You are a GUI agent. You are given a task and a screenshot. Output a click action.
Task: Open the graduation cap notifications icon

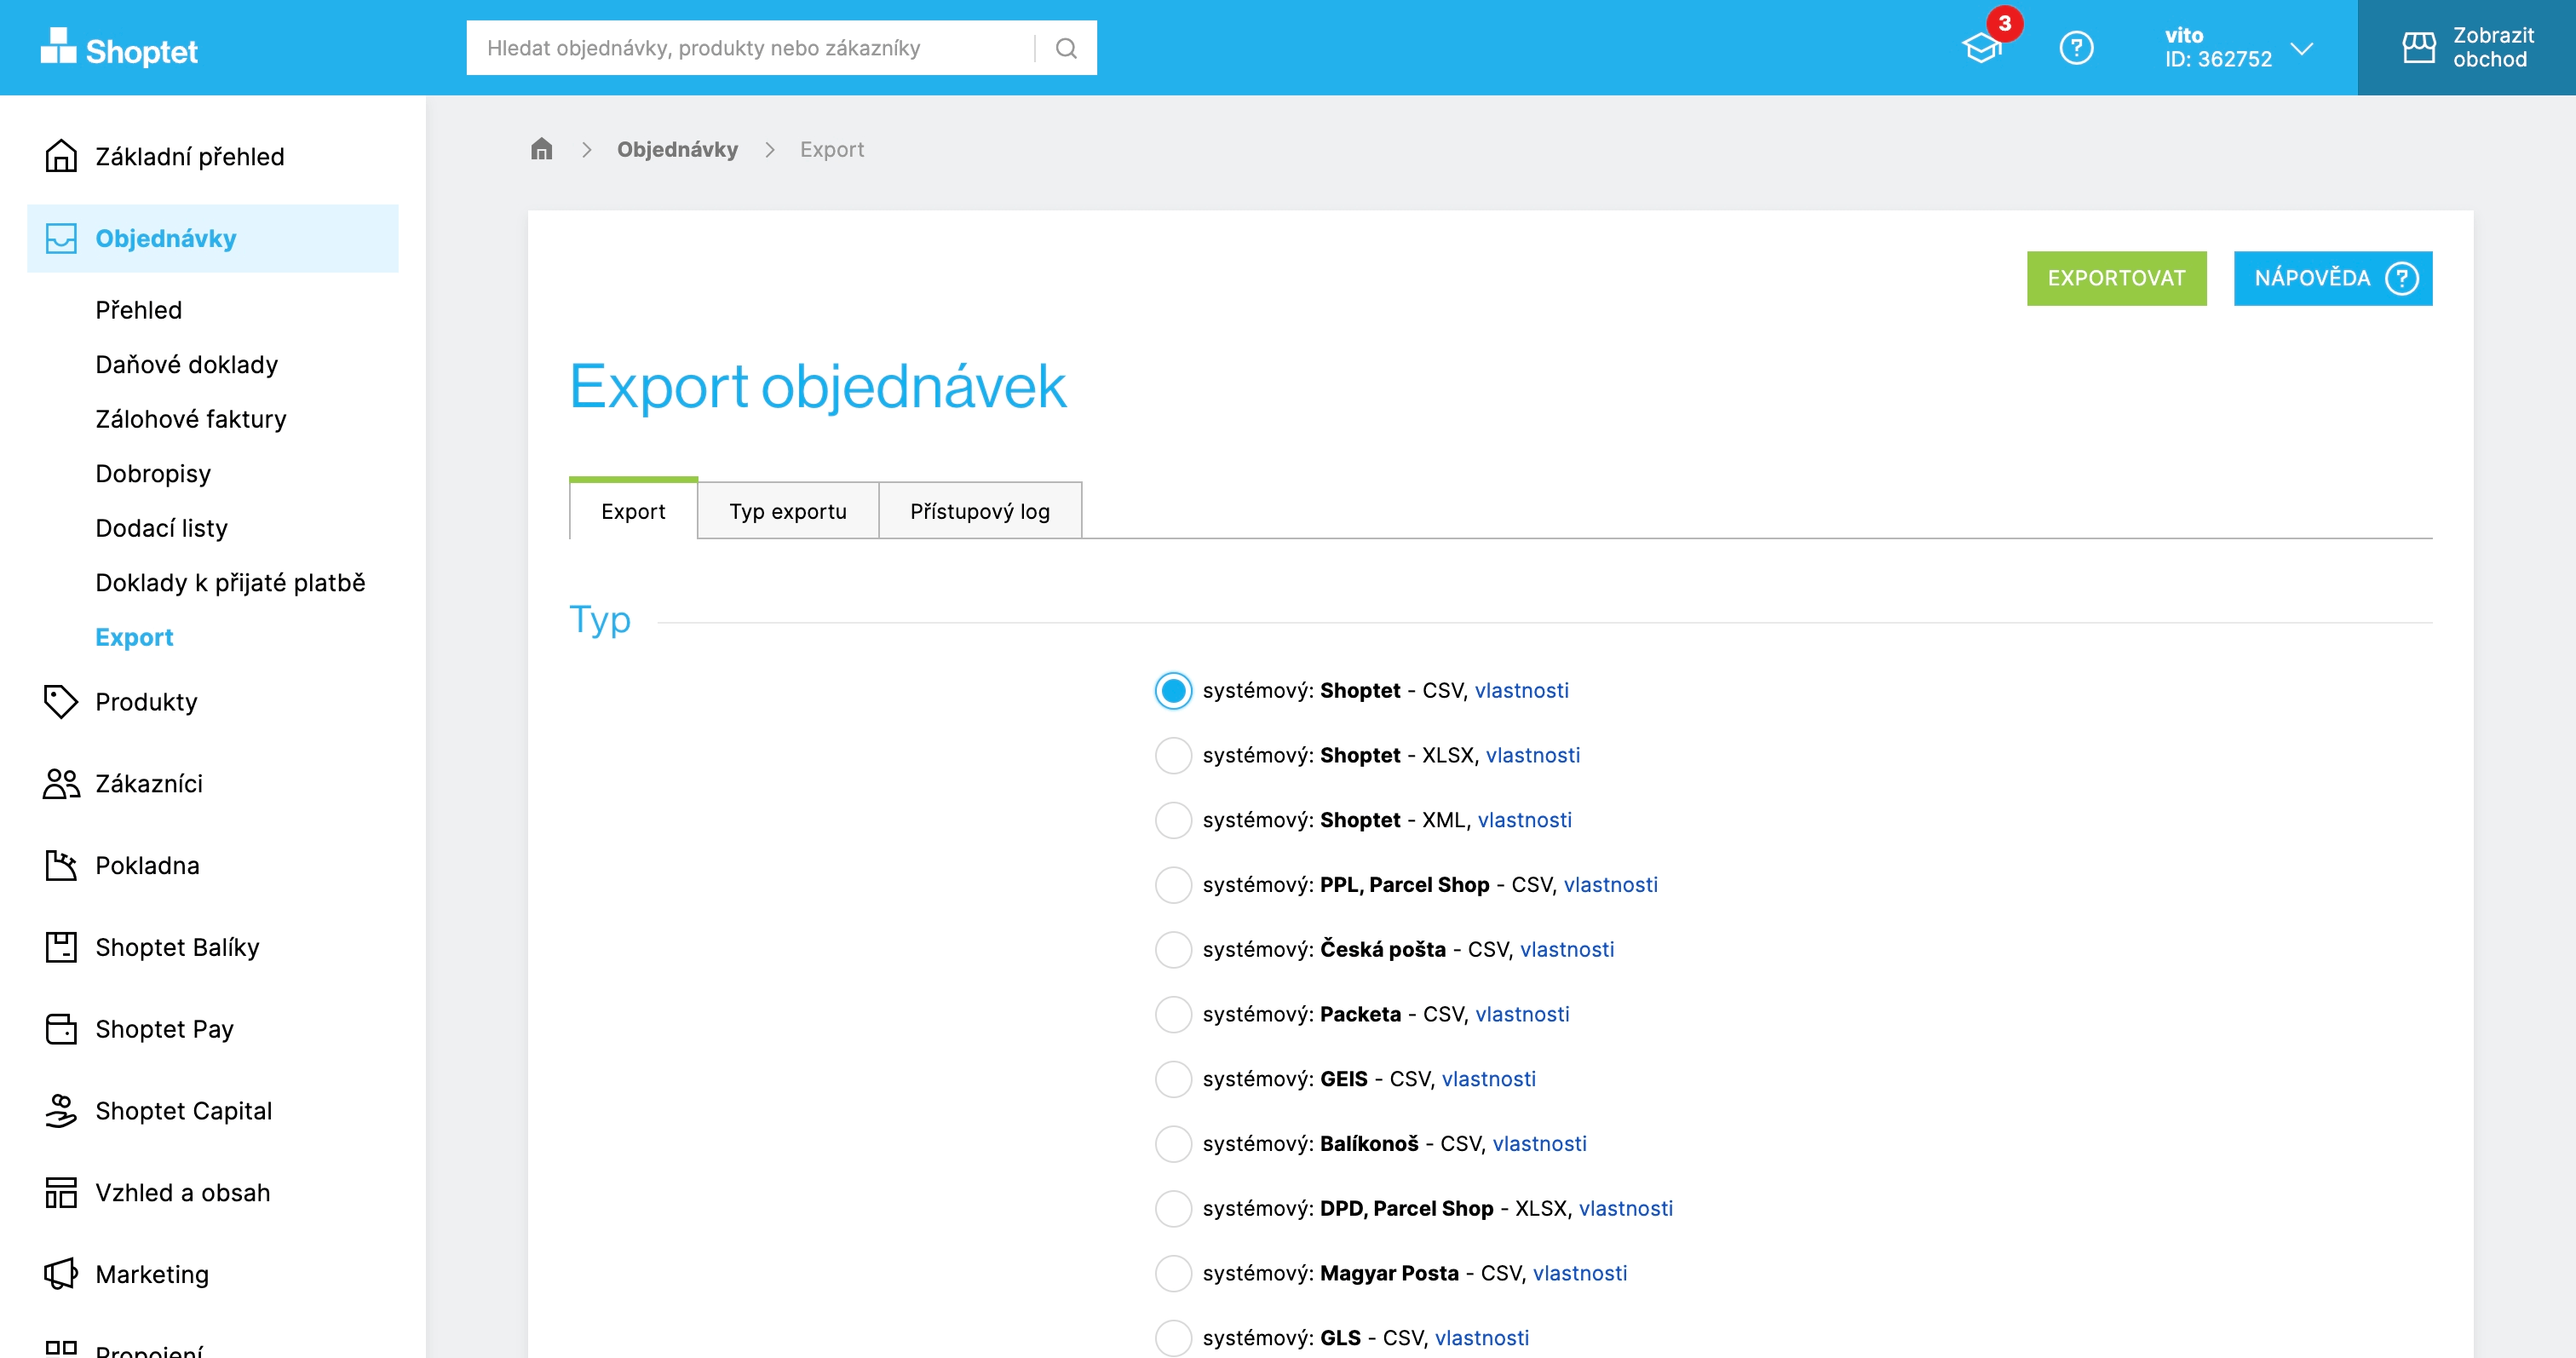[1981, 47]
